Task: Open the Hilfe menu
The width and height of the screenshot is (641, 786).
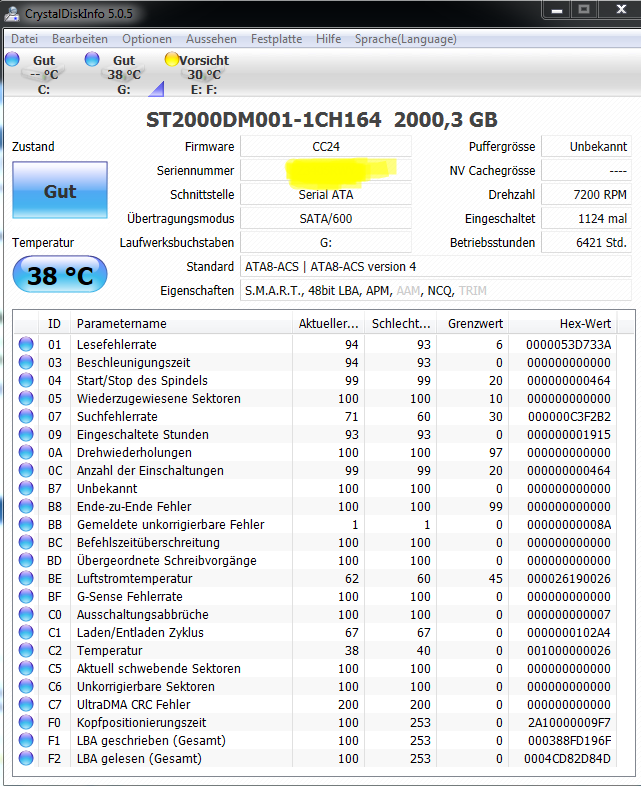Action: coord(328,39)
